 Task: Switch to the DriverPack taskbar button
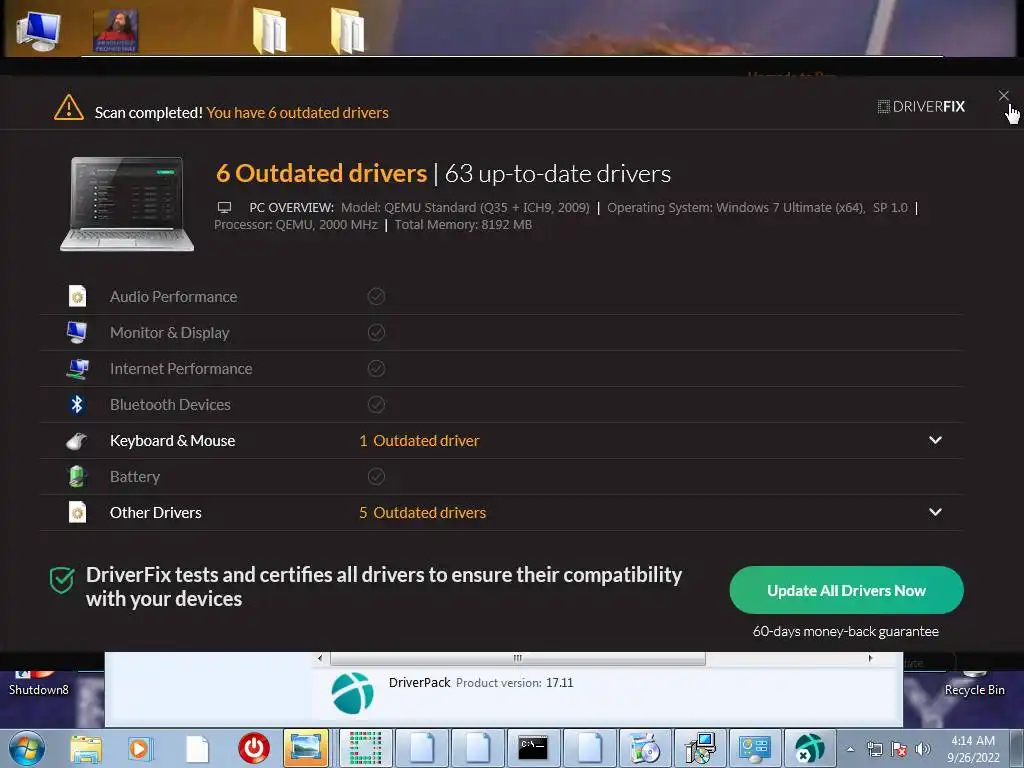pyautogui.click(x=810, y=748)
